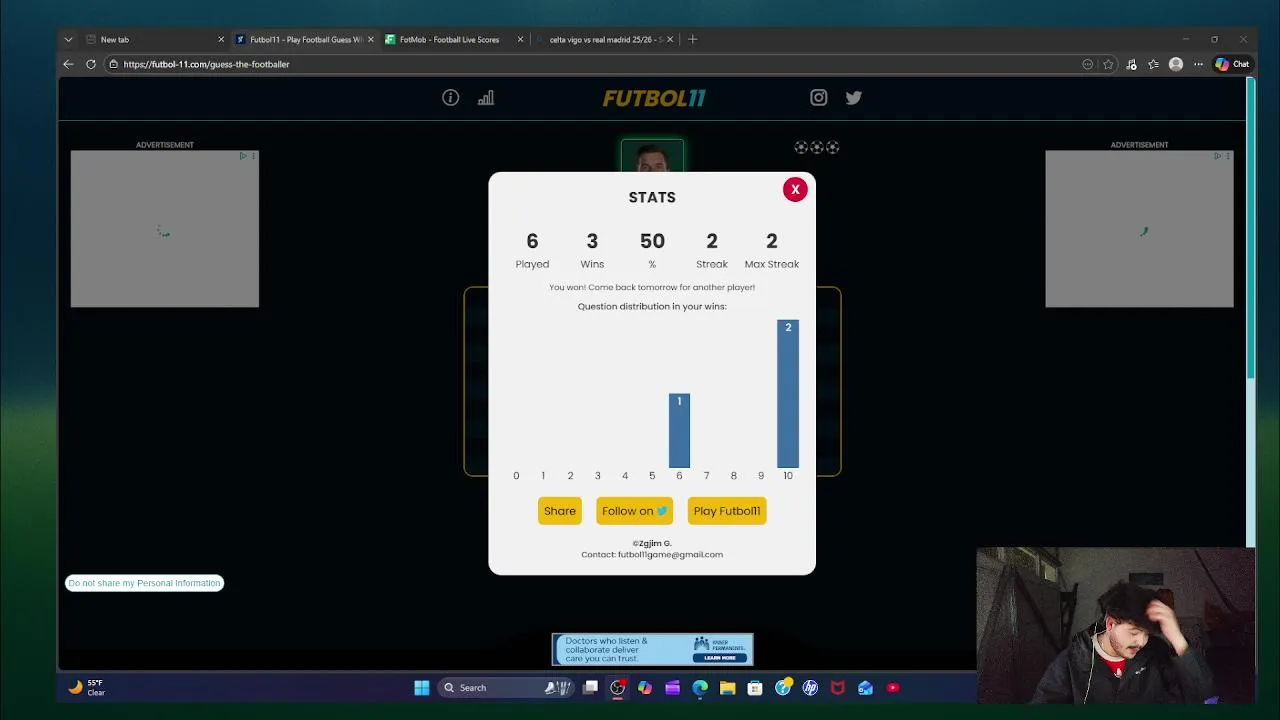Close the Futbol11 browser tab
Viewport: 1280px width, 720px height.
[371, 40]
